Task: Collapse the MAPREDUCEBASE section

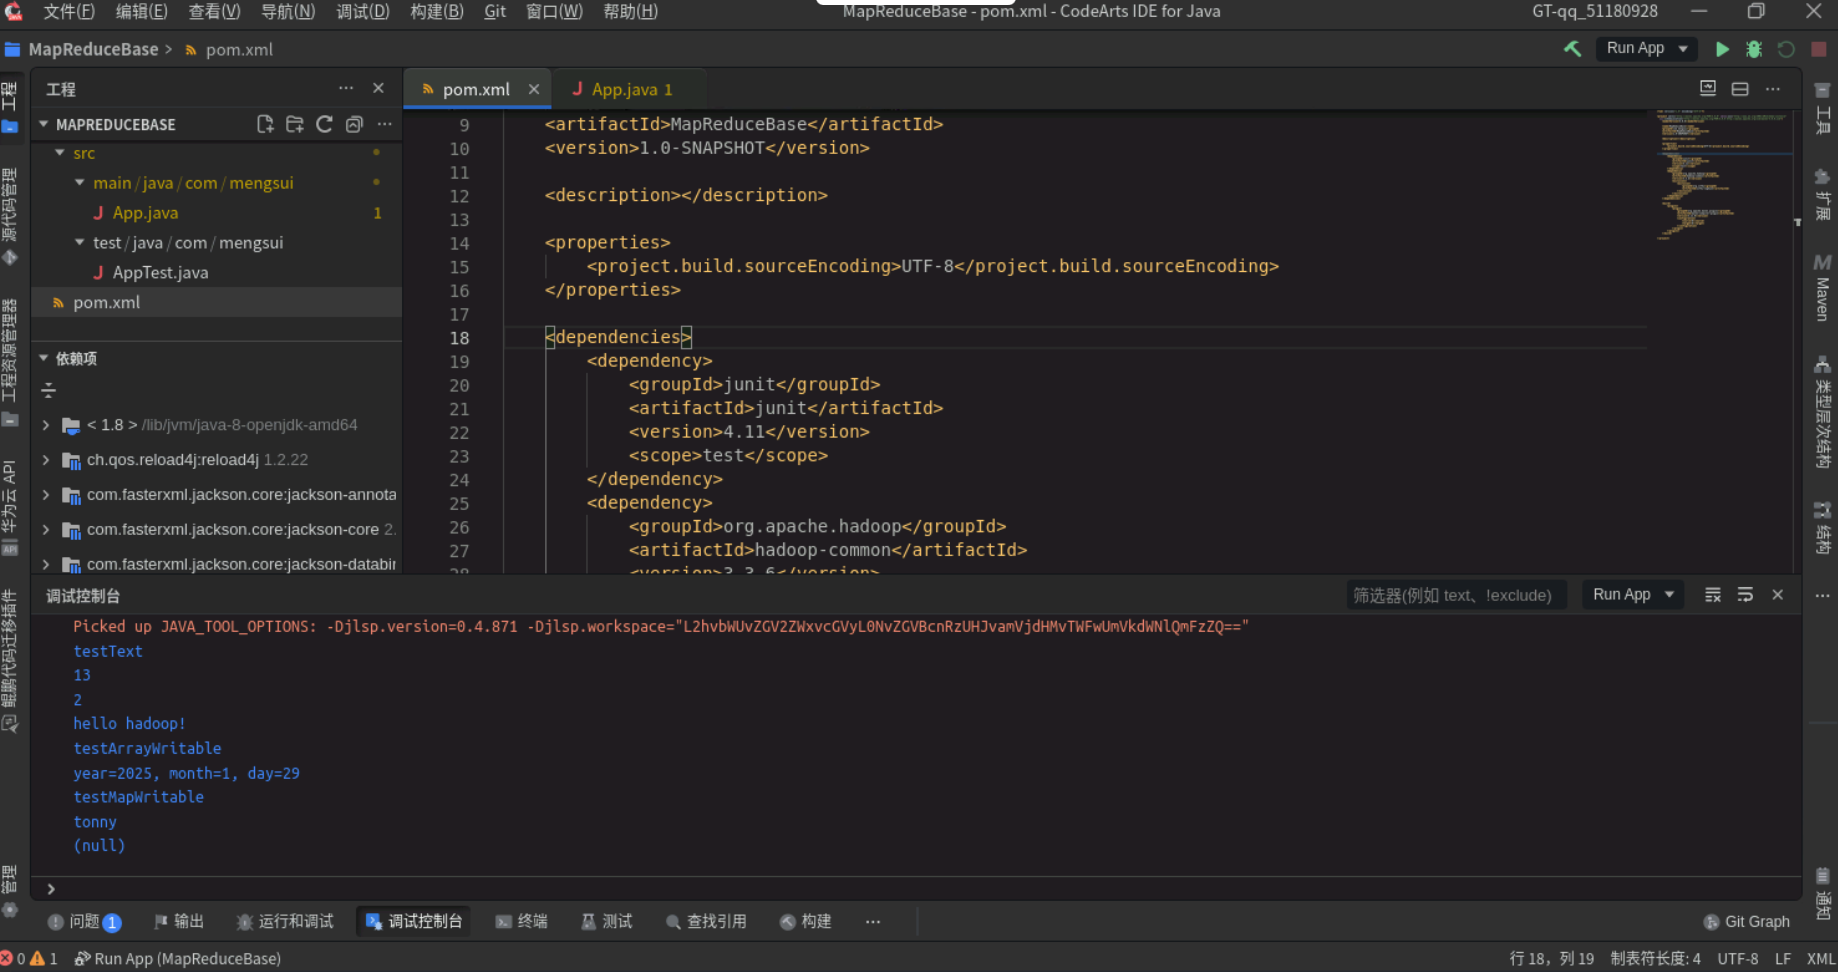Action: (44, 124)
